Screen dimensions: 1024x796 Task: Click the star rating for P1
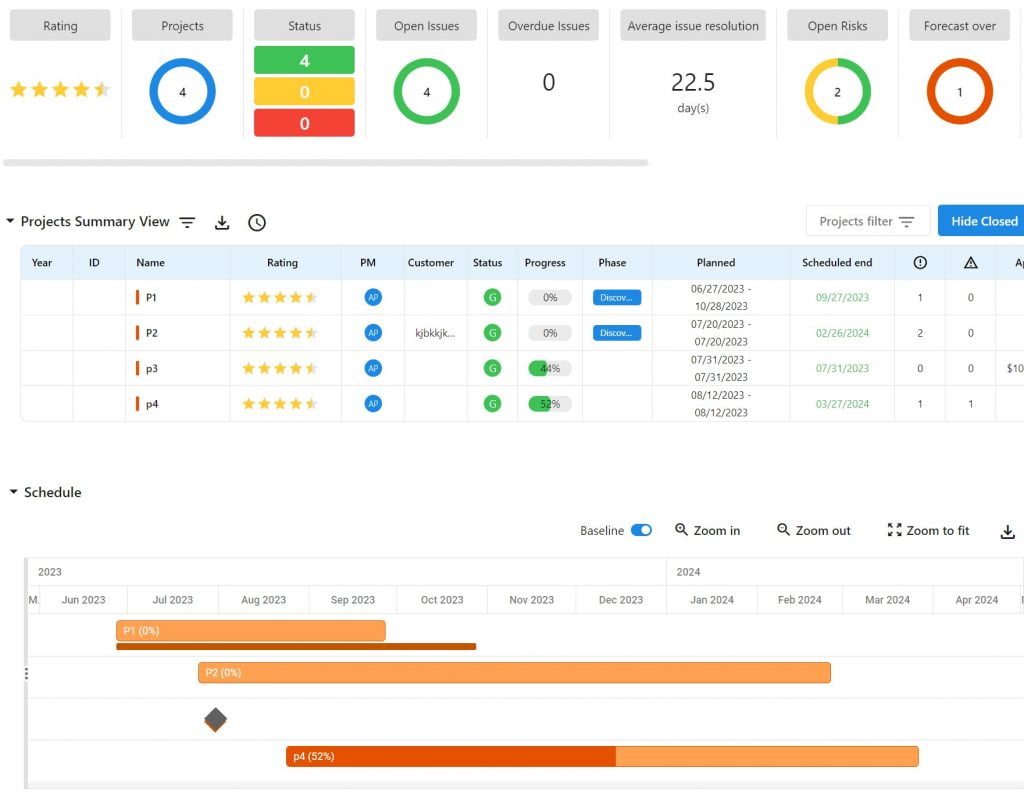pyautogui.click(x=280, y=297)
